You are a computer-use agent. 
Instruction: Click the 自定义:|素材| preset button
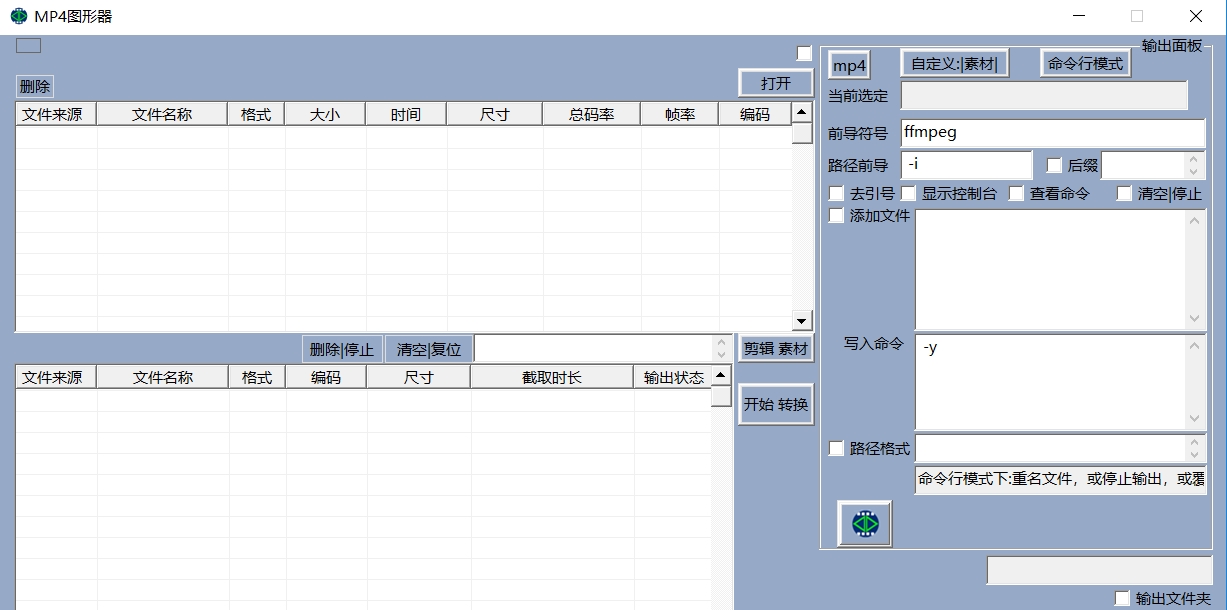click(953, 62)
